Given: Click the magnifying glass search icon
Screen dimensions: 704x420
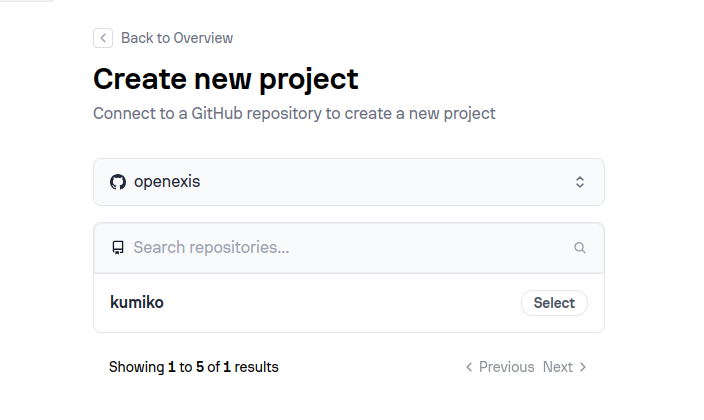Looking at the screenshot, I should point(580,248).
